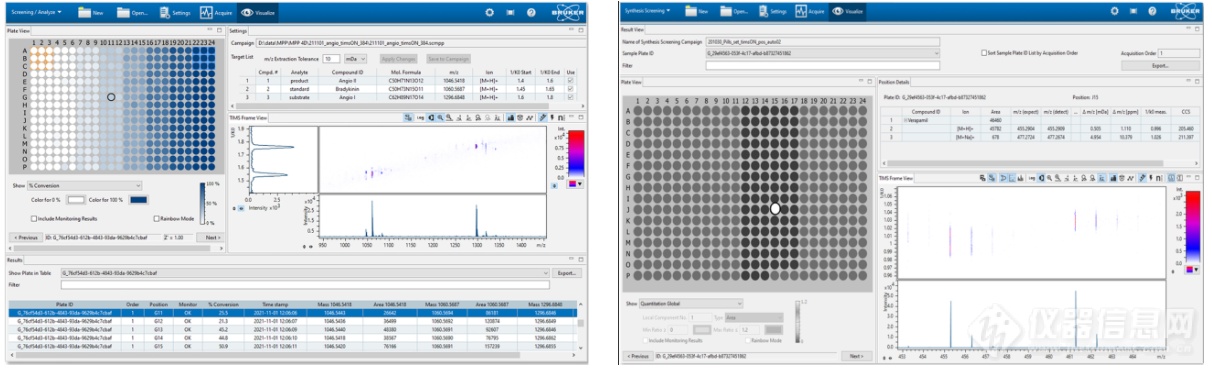This screenshot has height=374, width=1212.
Task: Open the Screening / Analyze mode dropdown
Action: [x=37, y=13]
